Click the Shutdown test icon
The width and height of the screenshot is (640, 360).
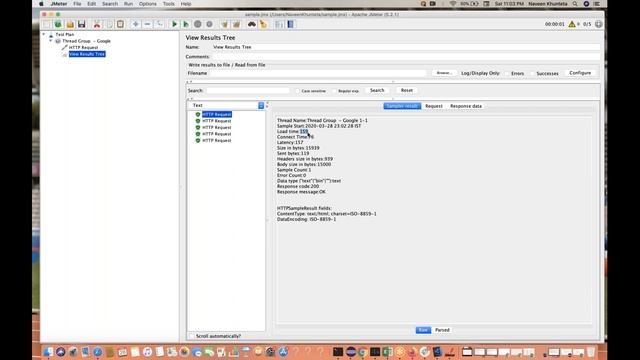tap(209, 24)
